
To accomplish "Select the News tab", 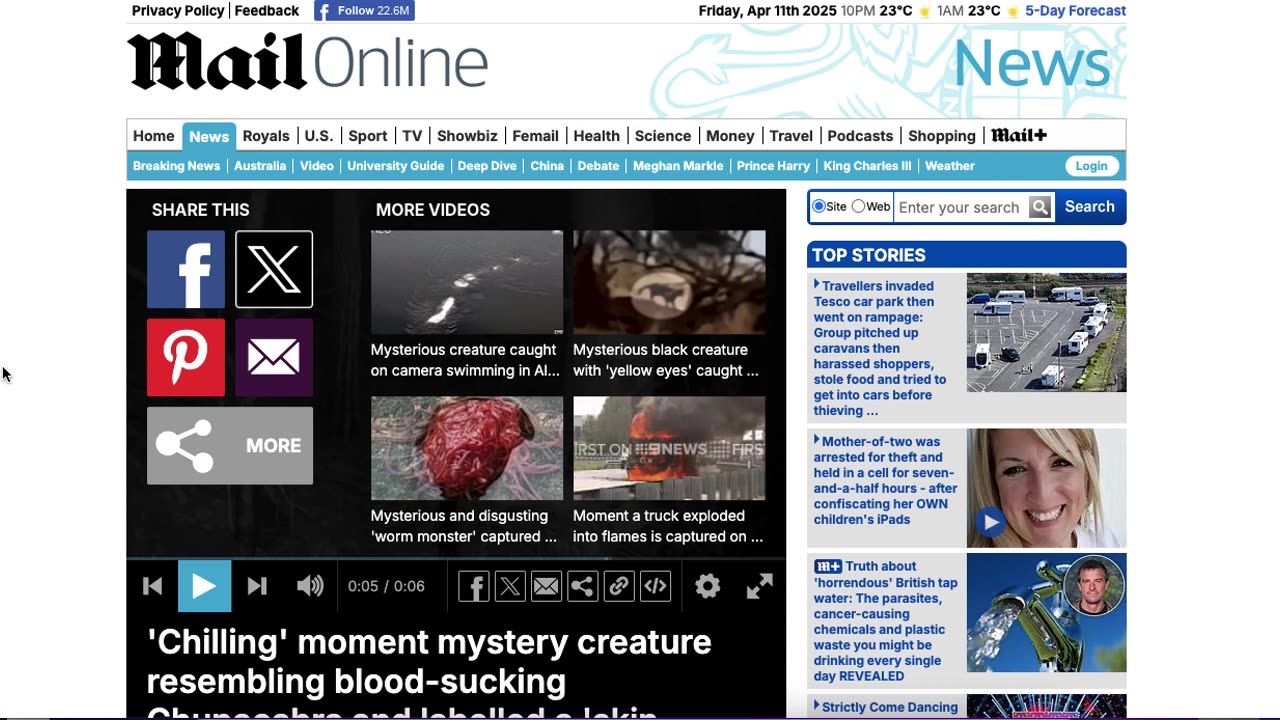I will point(209,136).
